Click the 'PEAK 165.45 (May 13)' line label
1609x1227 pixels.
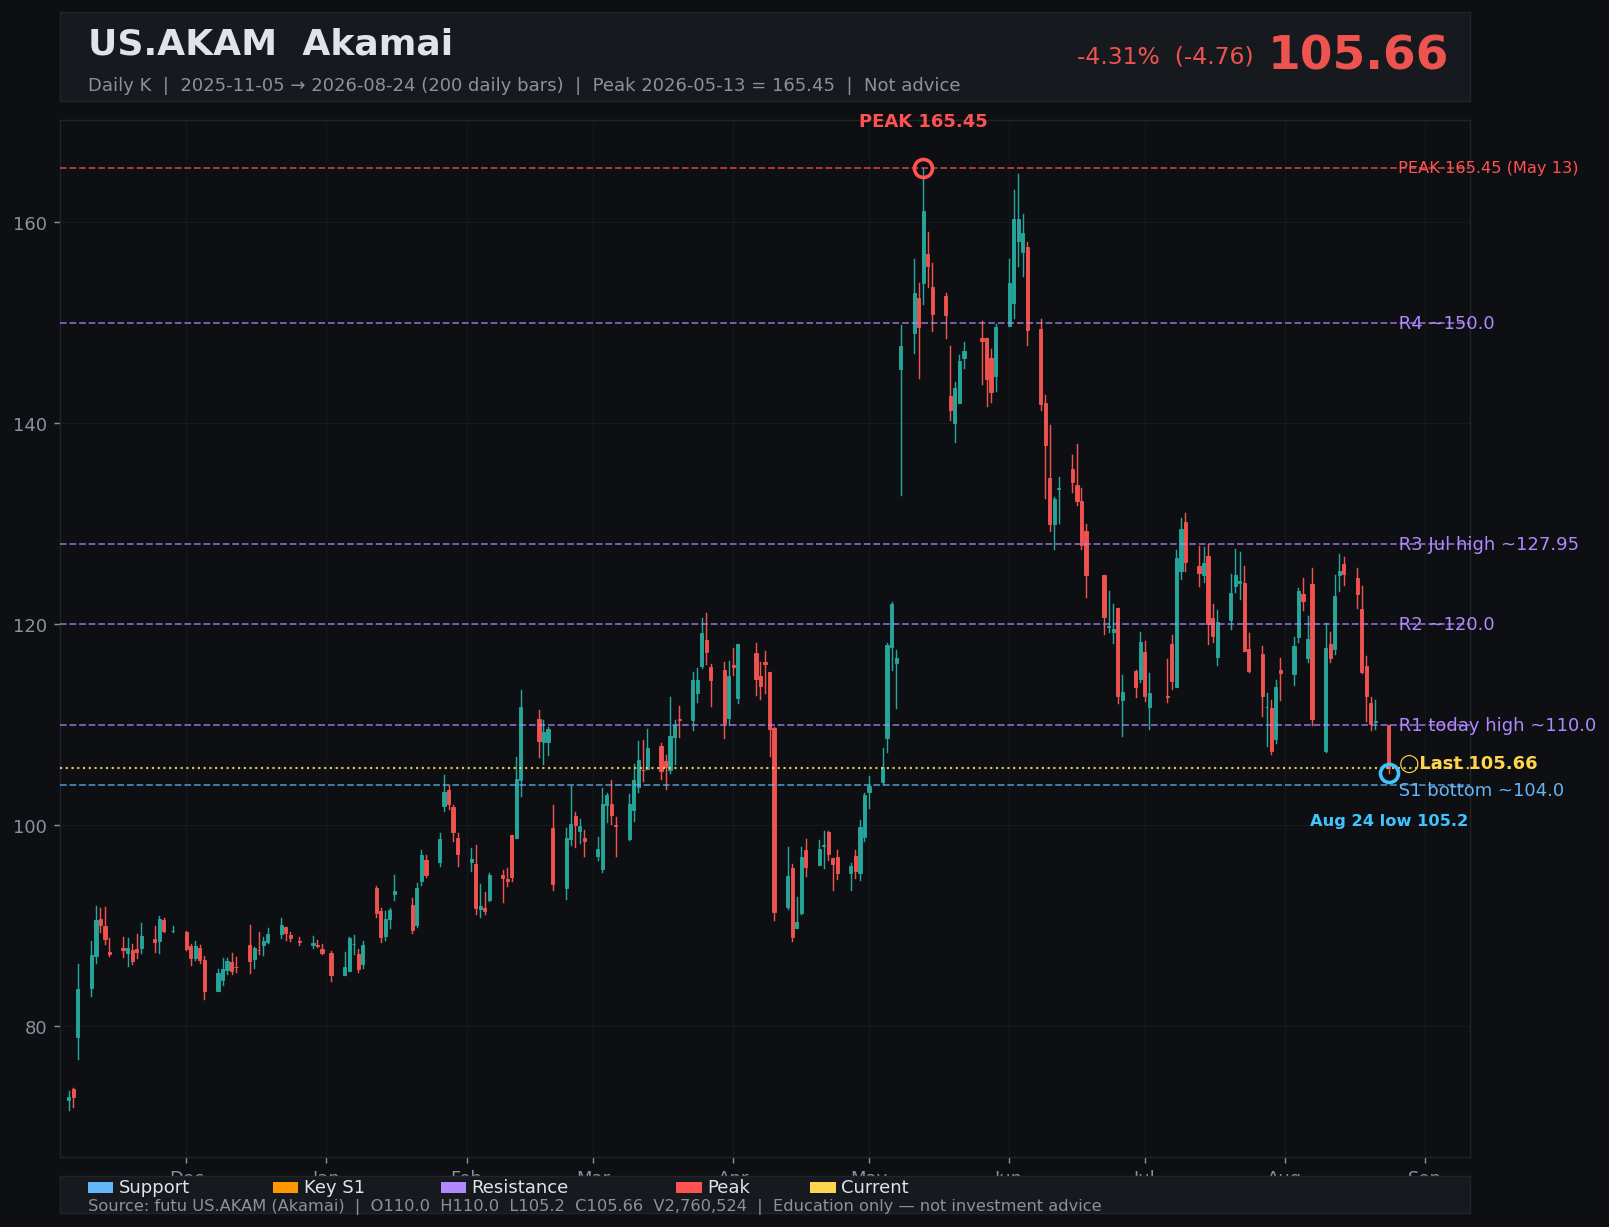pyautogui.click(x=1488, y=168)
